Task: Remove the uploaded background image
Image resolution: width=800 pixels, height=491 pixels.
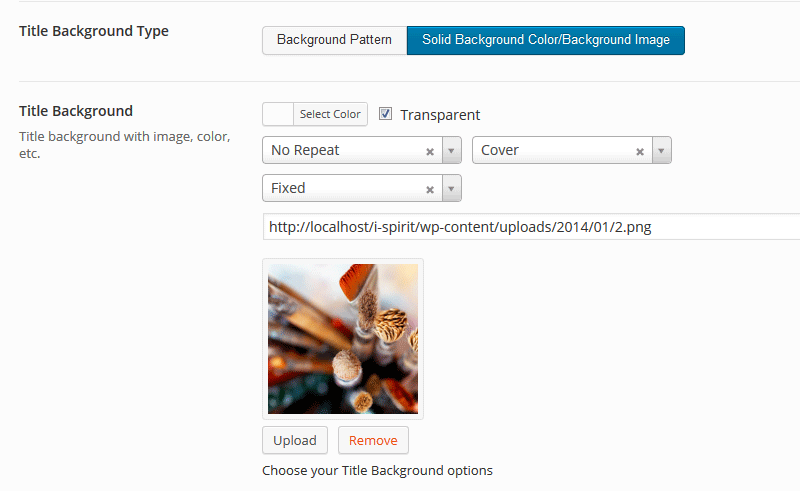Action: click(x=373, y=440)
